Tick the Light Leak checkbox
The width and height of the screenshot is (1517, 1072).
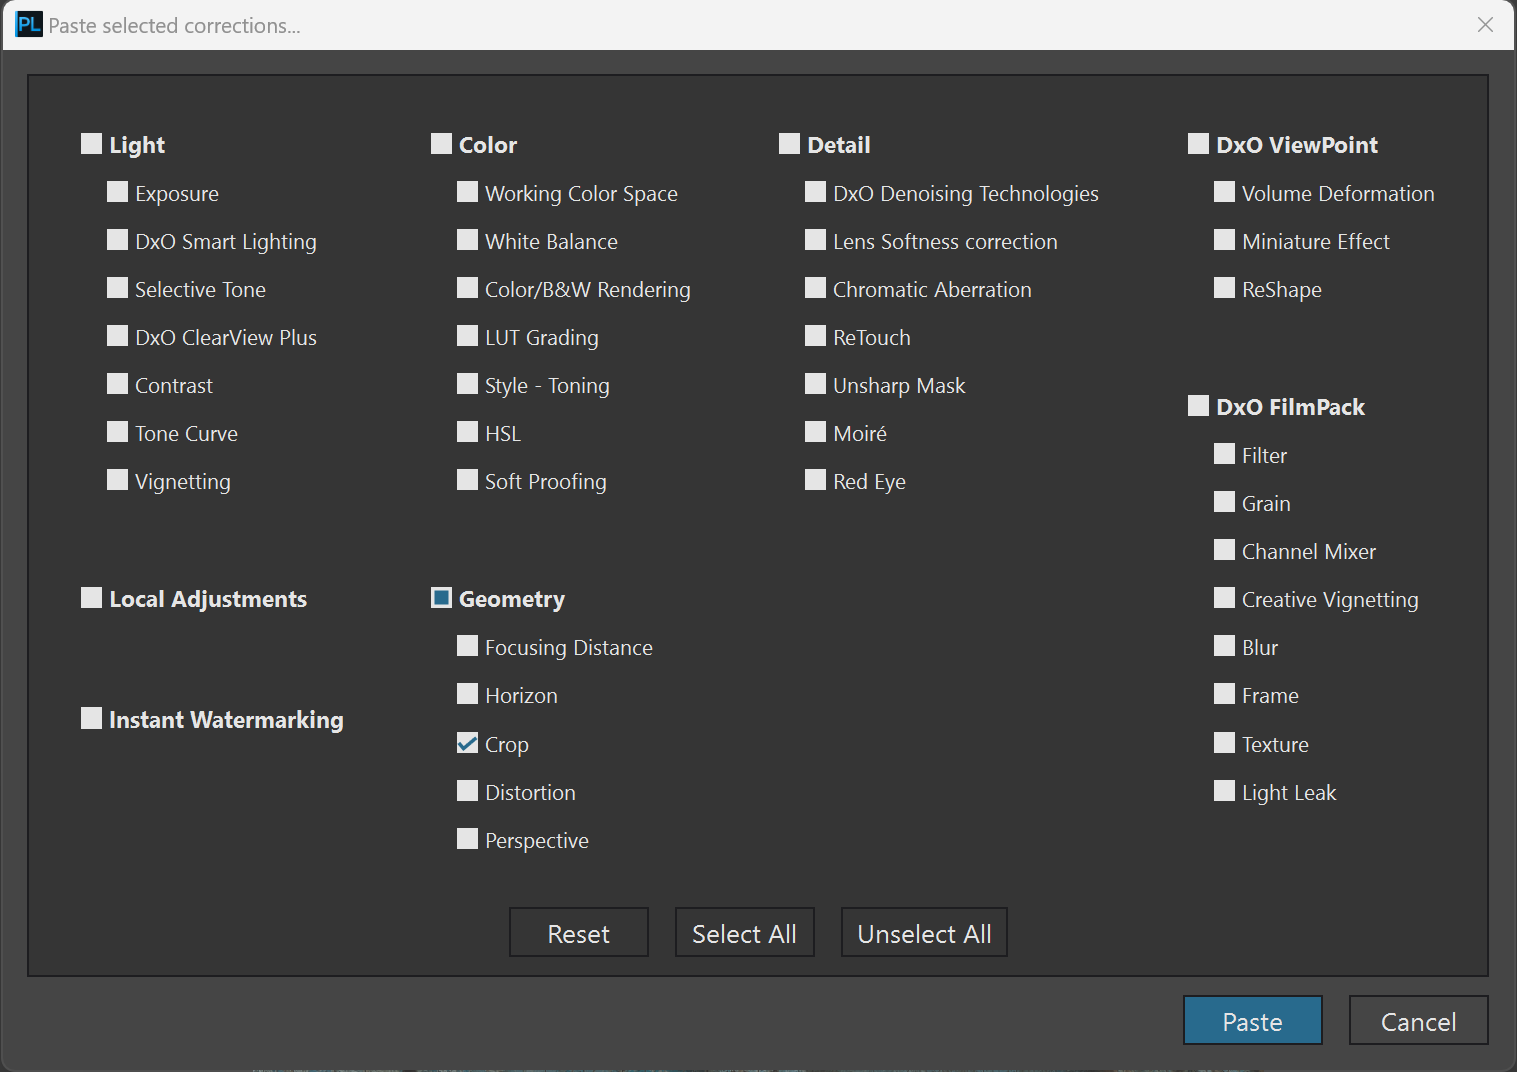point(1224,791)
